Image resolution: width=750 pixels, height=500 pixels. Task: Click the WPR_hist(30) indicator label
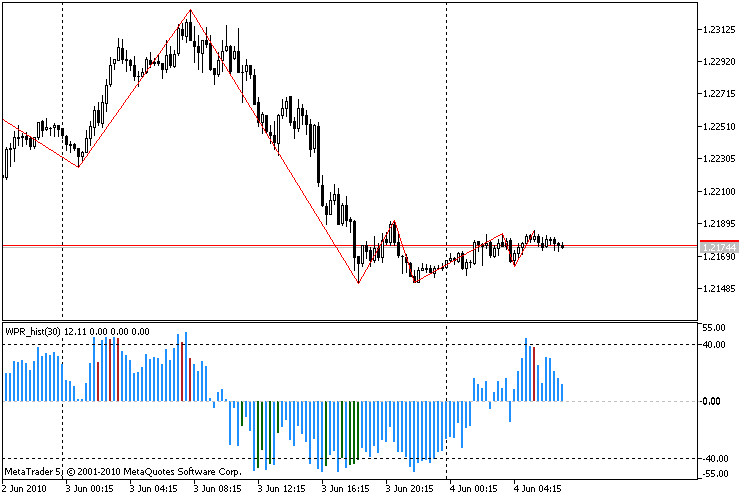[33, 332]
